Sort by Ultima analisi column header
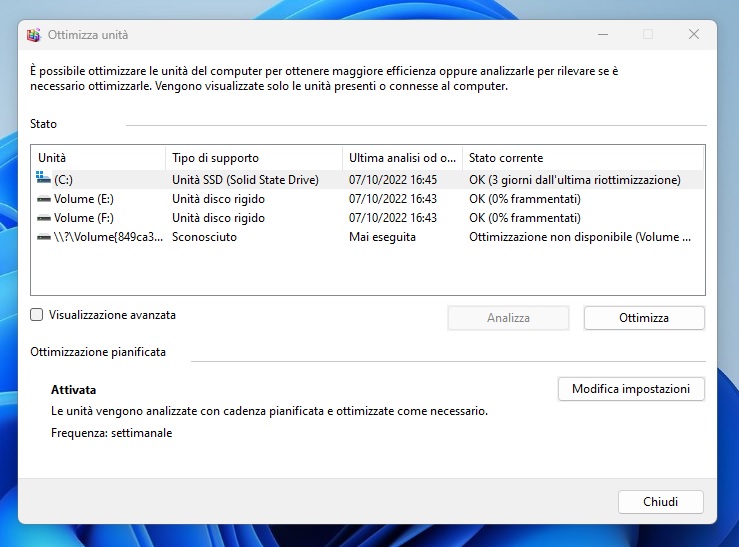 pos(402,158)
